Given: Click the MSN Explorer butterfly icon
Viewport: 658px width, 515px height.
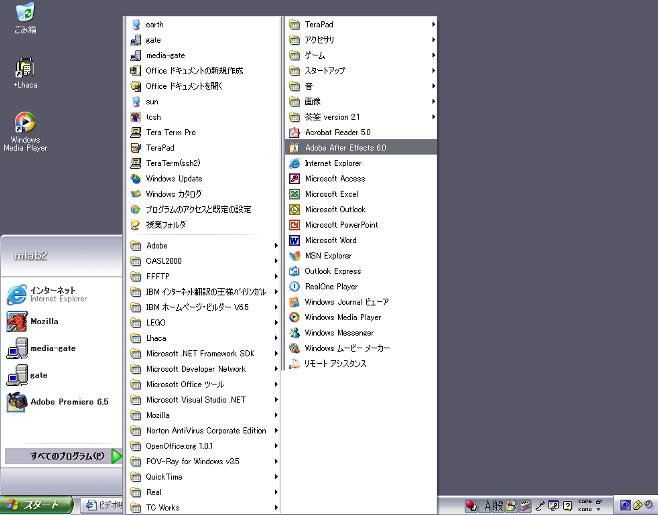Looking at the screenshot, I should click(295, 256).
